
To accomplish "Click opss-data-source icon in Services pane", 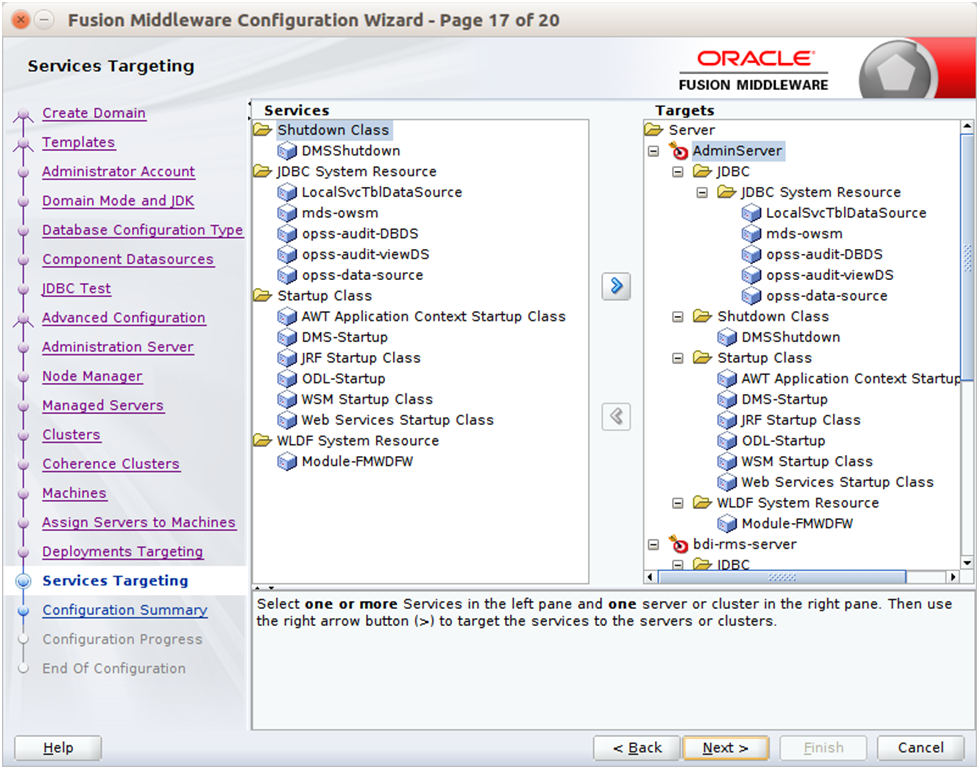I will pyautogui.click(x=287, y=275).
